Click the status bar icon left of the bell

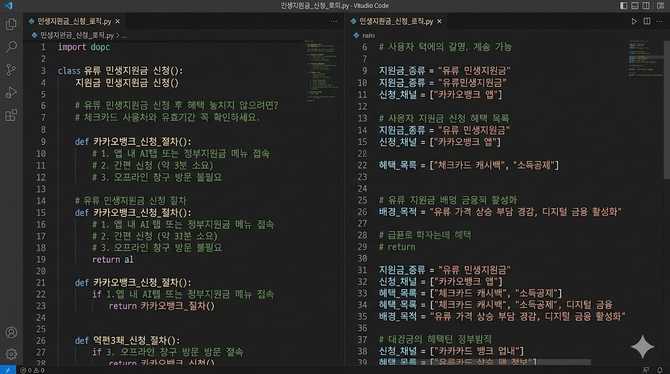[646, 370]
